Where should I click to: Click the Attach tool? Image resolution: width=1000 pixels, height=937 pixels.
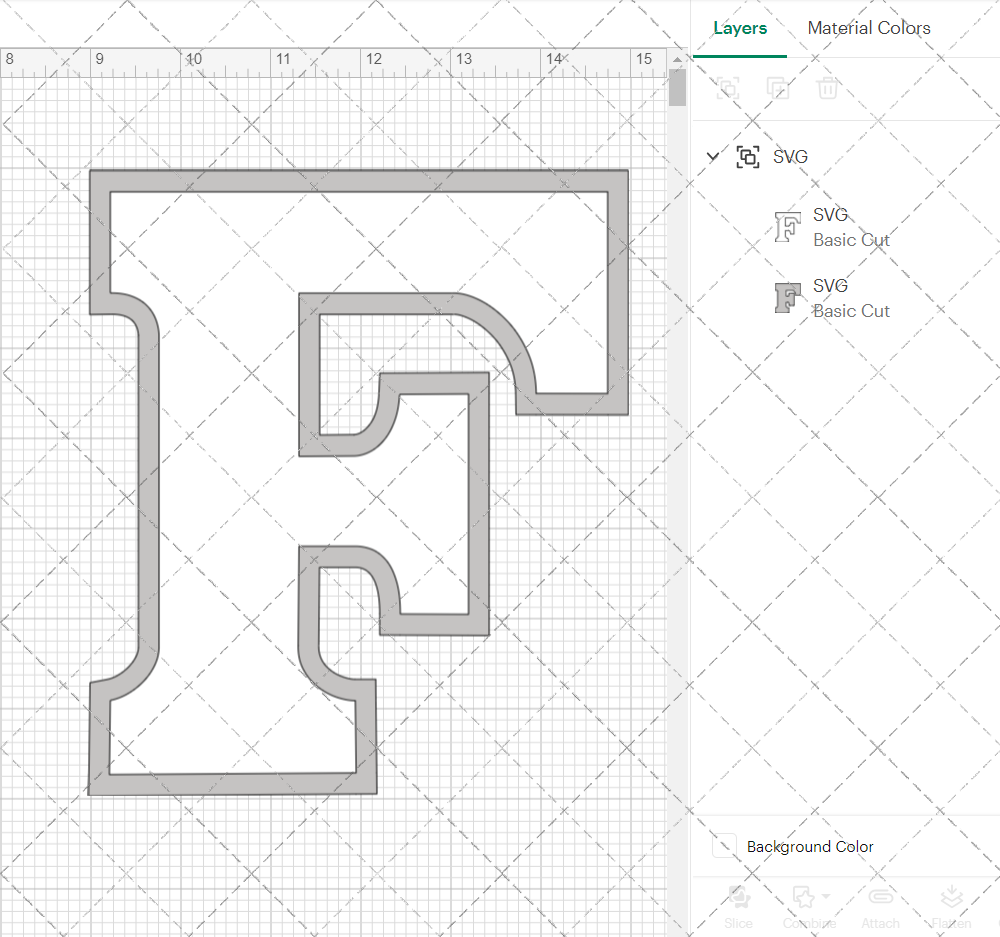[880, 906]
